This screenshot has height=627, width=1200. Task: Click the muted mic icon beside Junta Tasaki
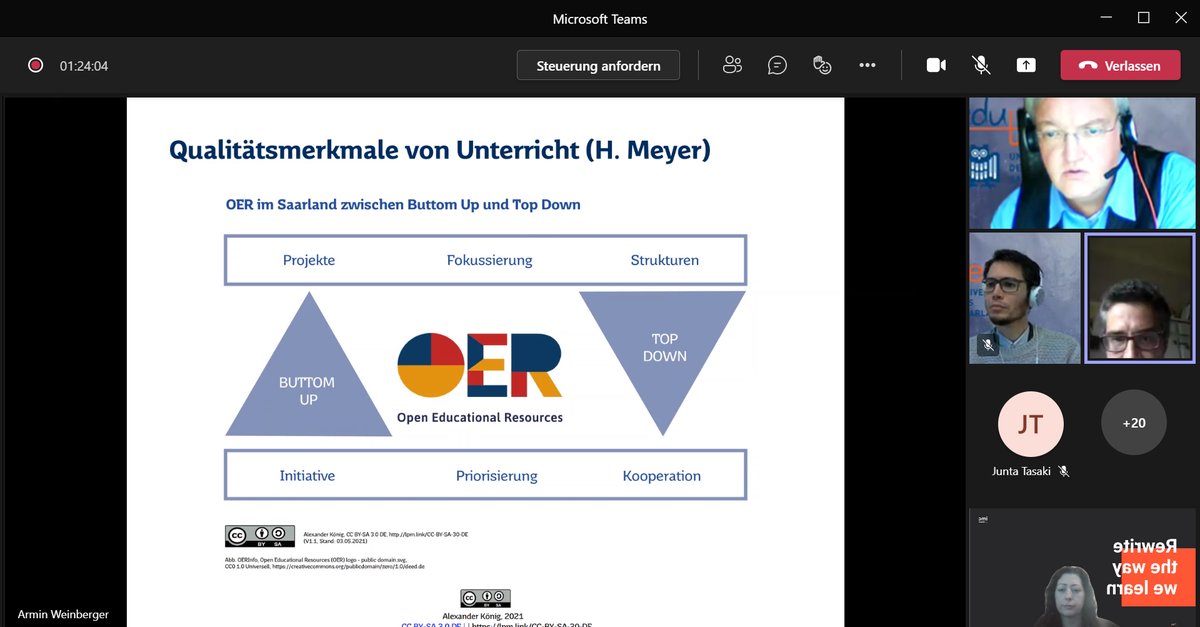(1063, 470)
